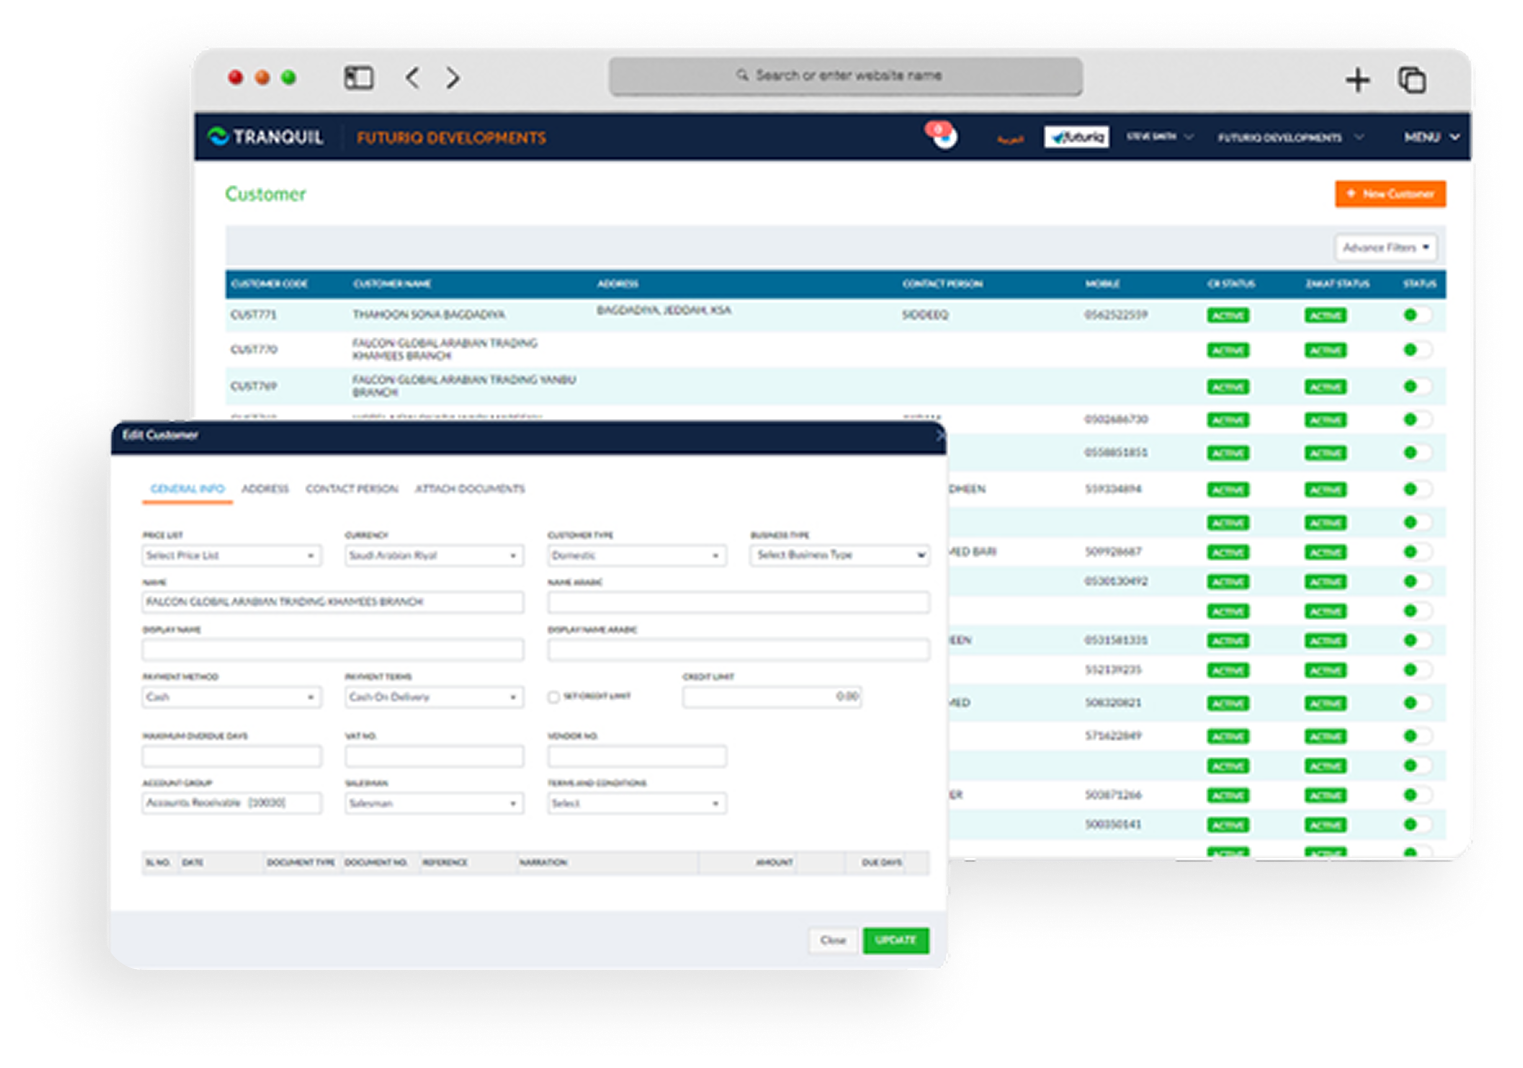Image resolution: width=1523 pixels, height=1068 pixels.
Task: Check the Set Credit Limit checkbox
Action: (x=553, y=697)
